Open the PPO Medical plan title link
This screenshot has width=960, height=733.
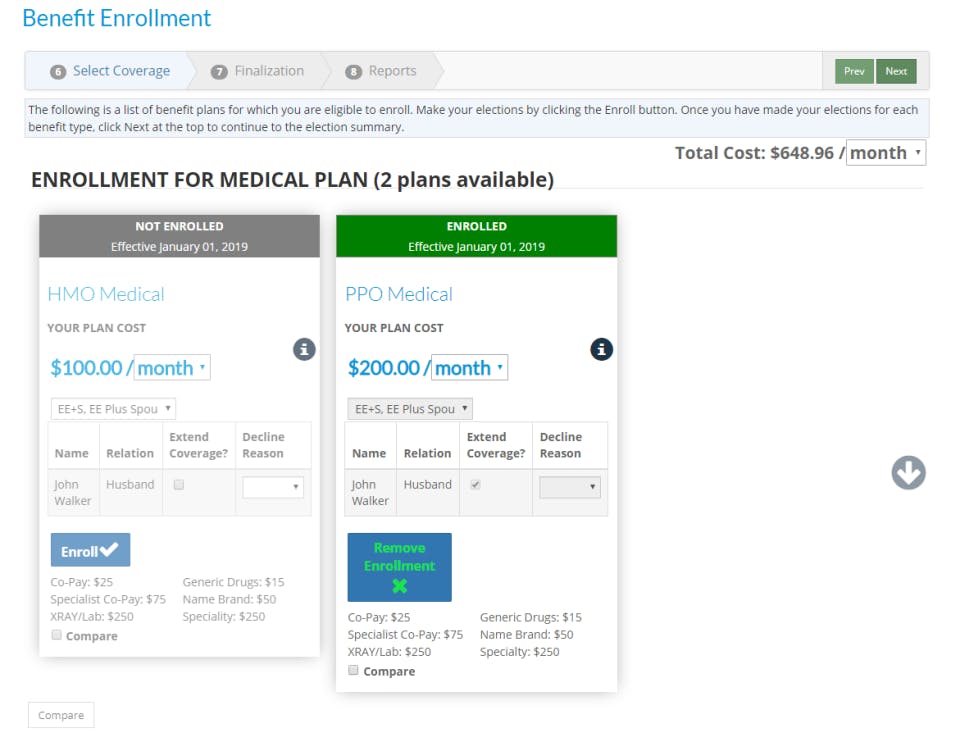click(x=398, y=294)
